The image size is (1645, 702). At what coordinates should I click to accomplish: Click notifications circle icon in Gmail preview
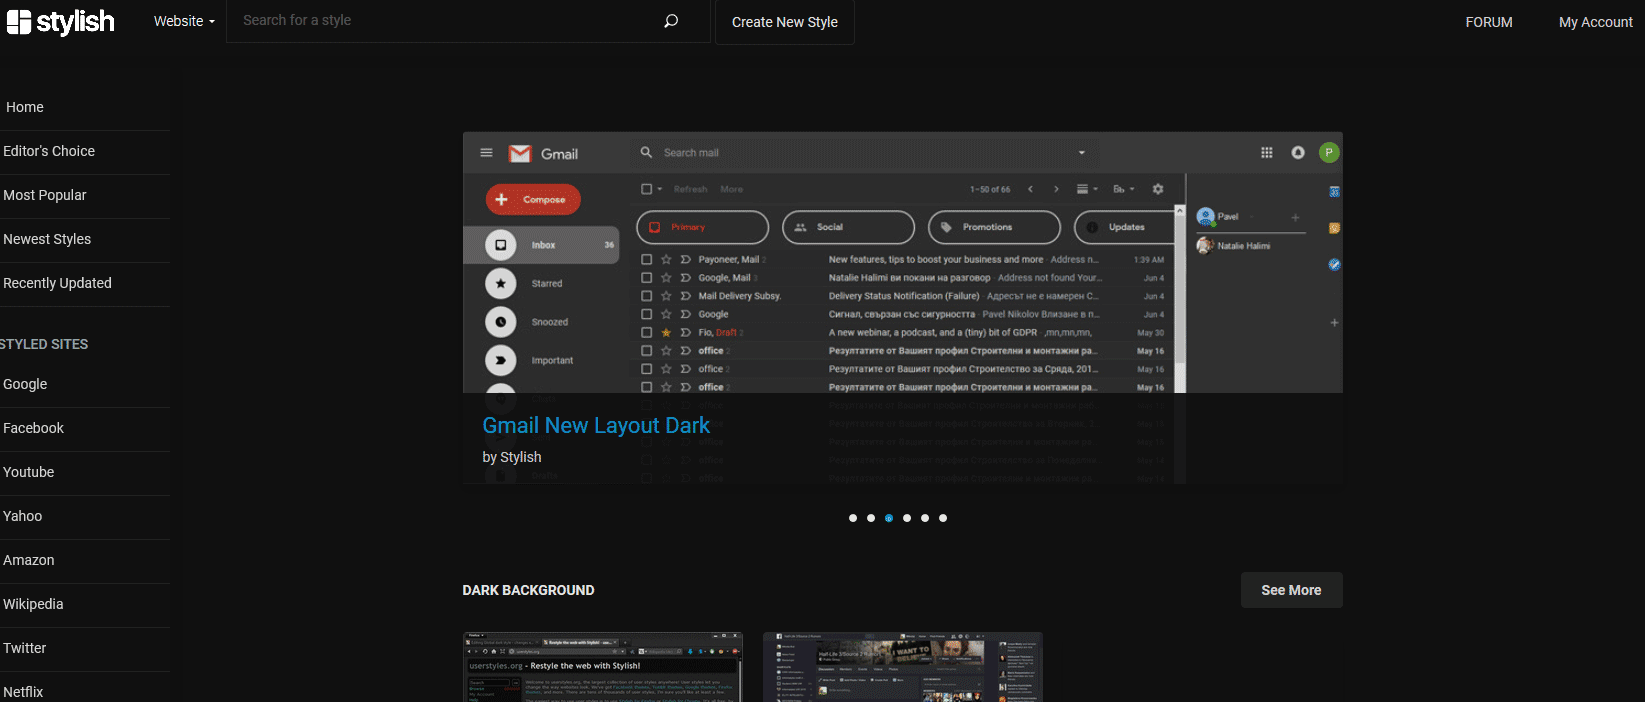click(1298, 153)
